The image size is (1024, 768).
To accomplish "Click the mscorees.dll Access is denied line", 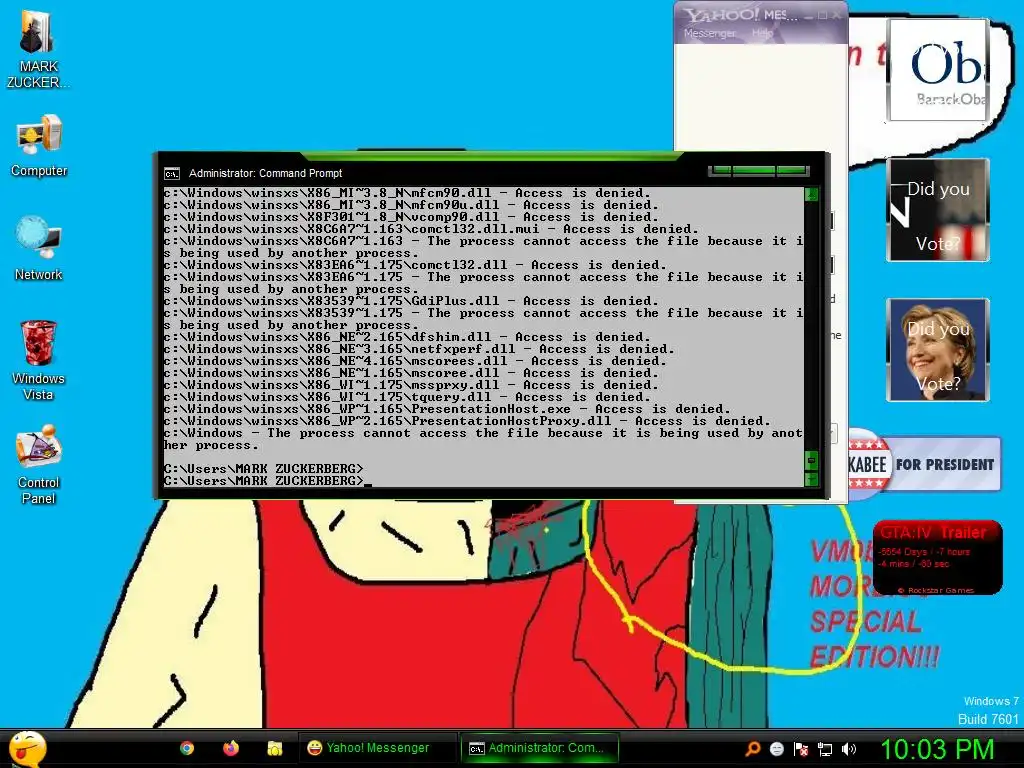I will coord(415,361).
